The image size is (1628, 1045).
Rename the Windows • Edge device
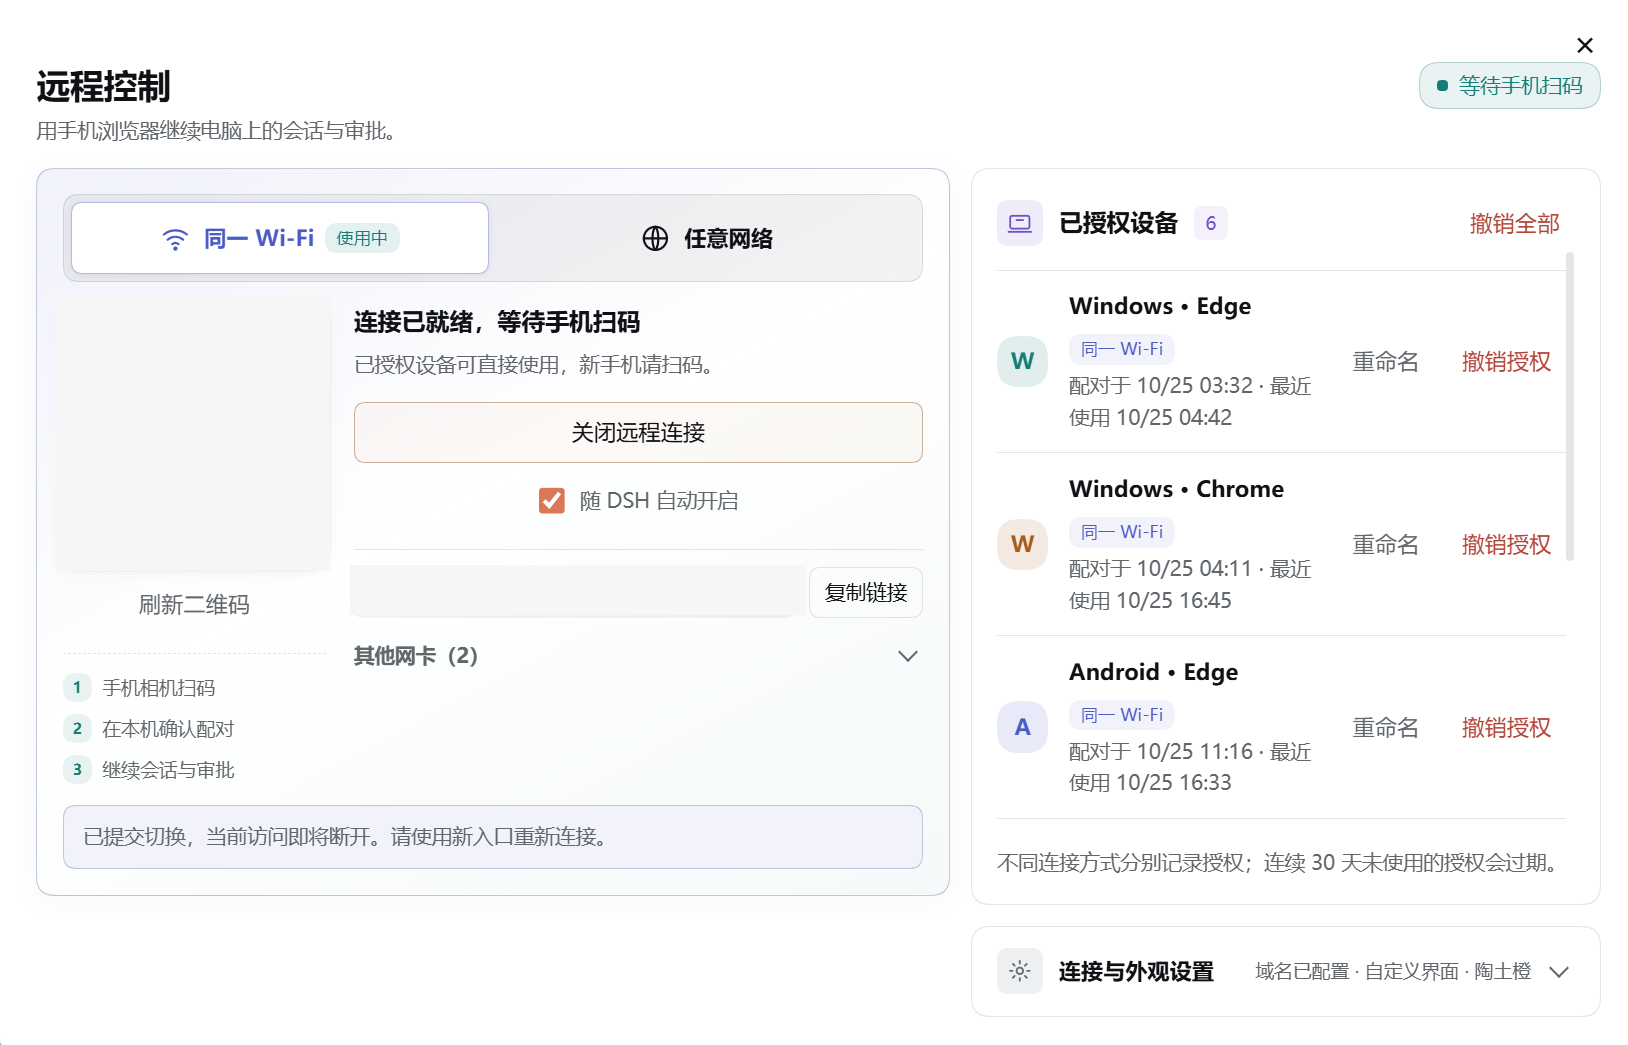coord(1385,362)
